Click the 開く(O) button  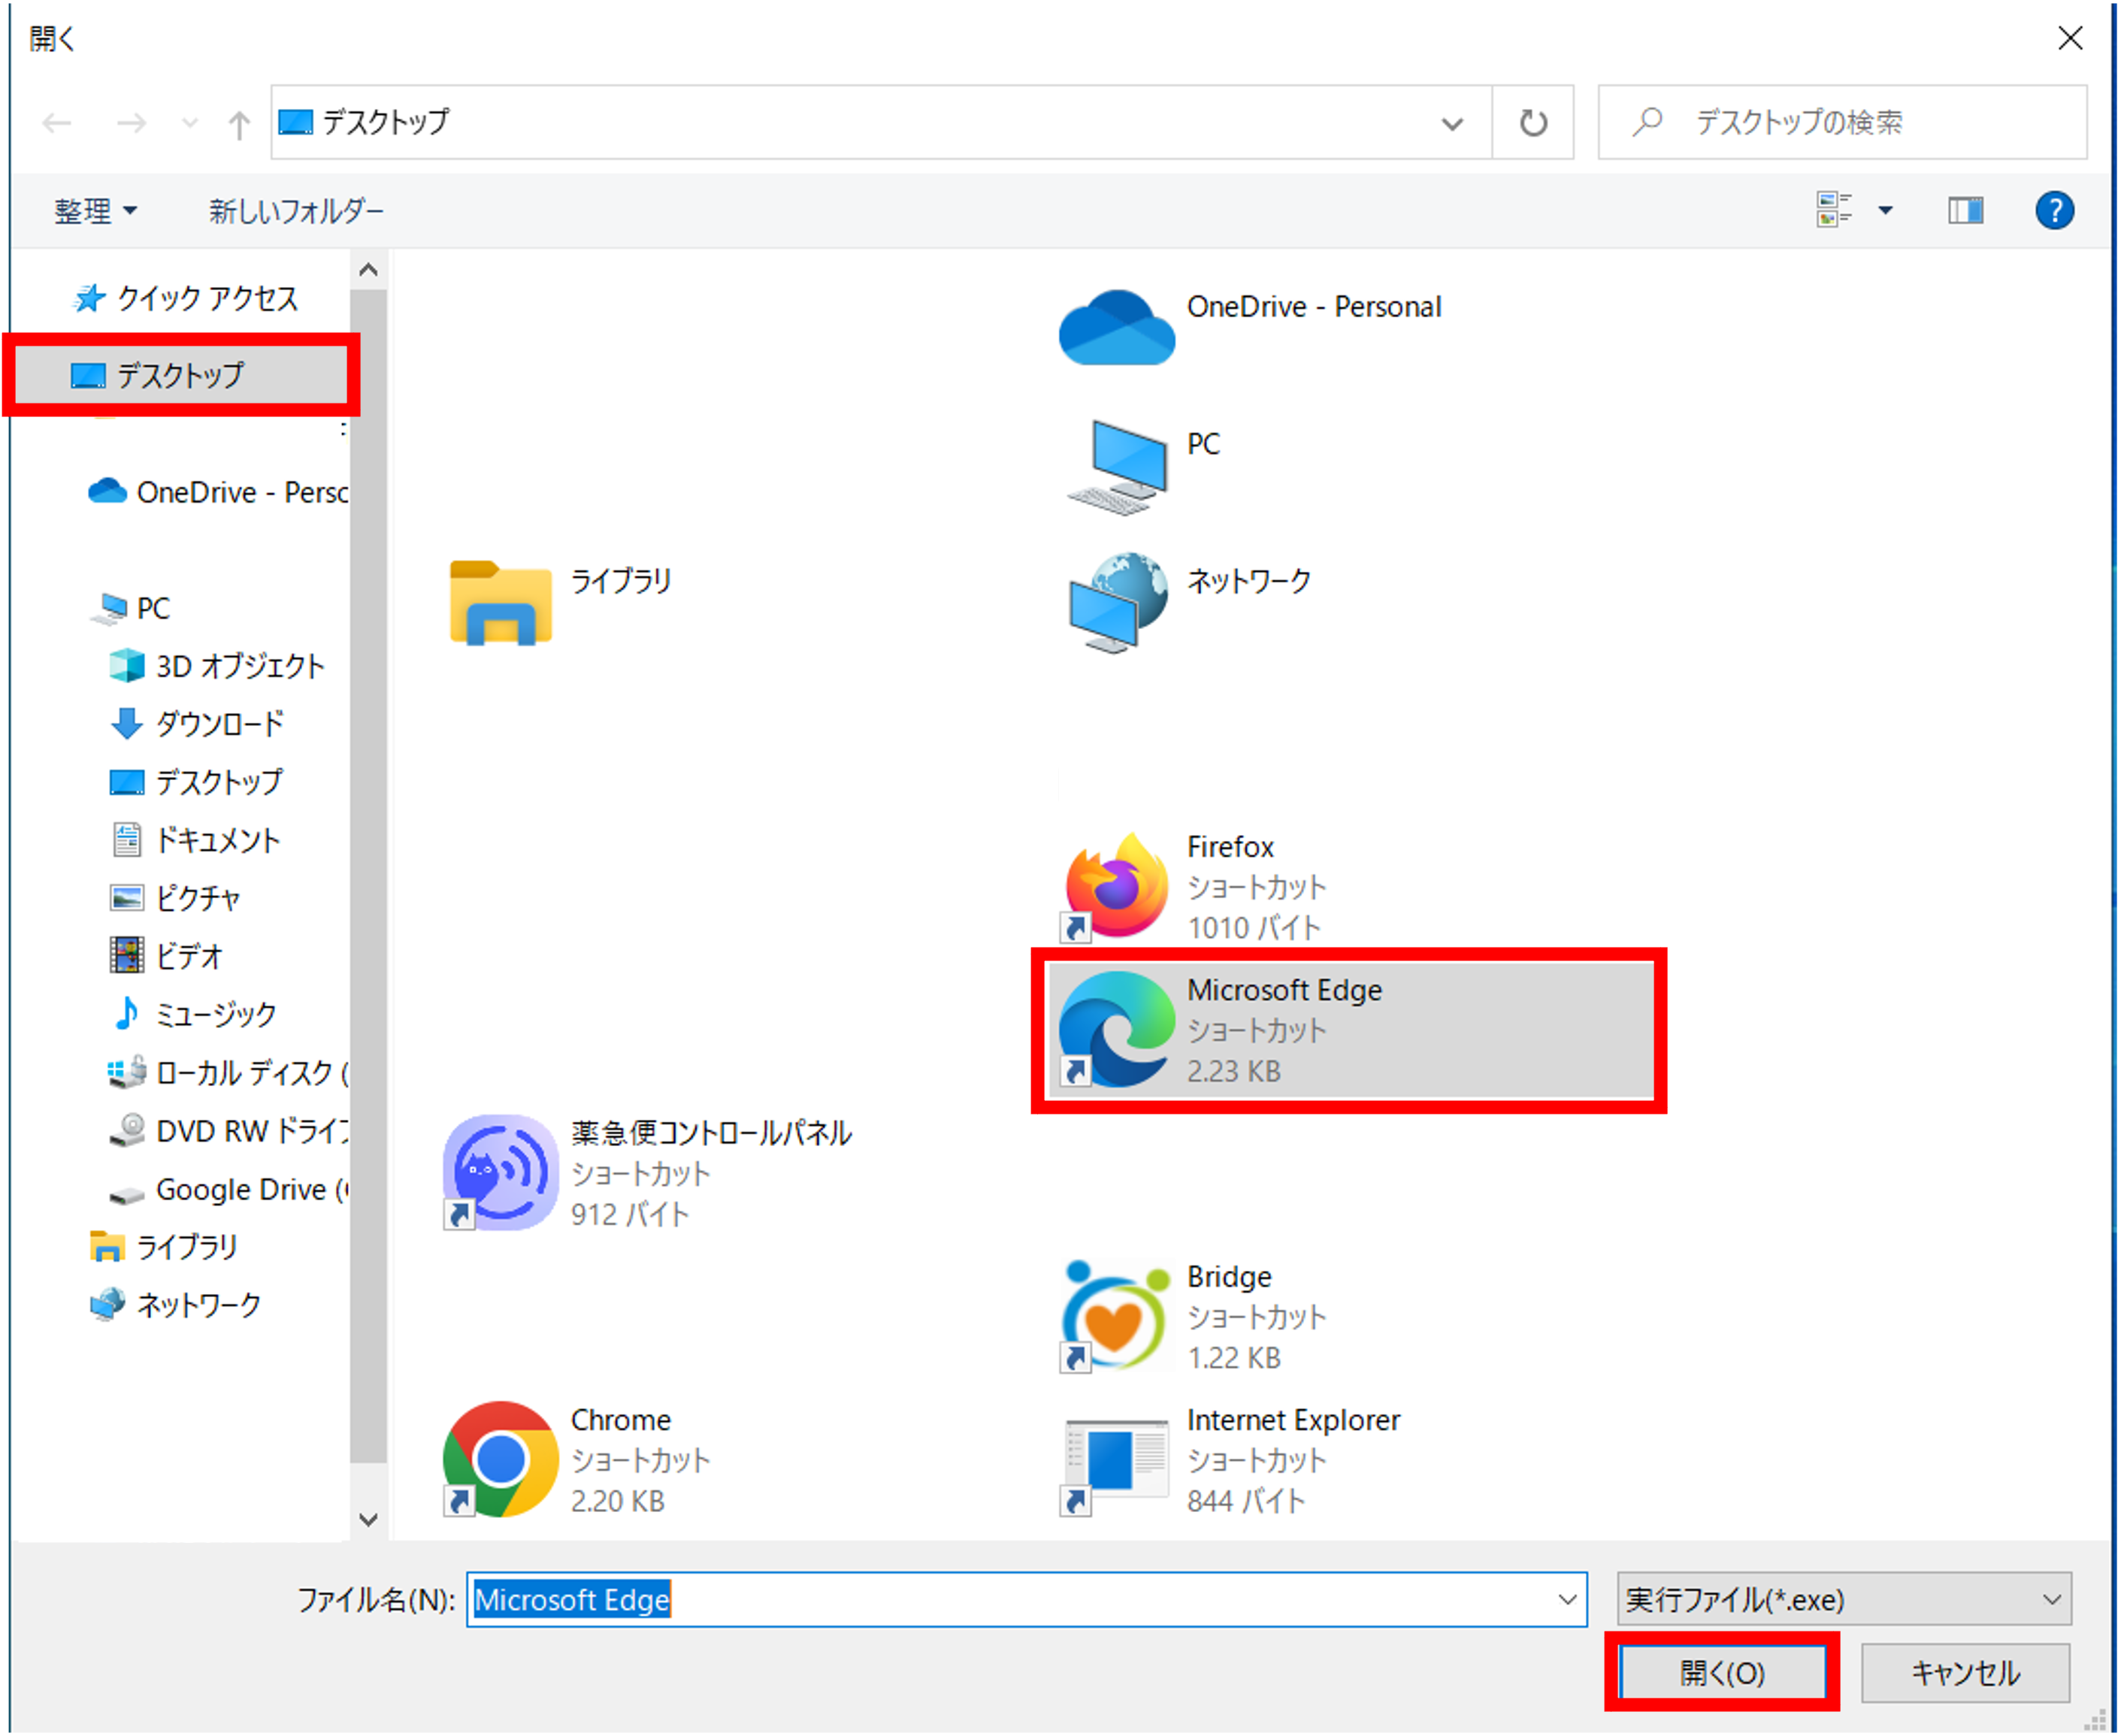point(1722,1672)
